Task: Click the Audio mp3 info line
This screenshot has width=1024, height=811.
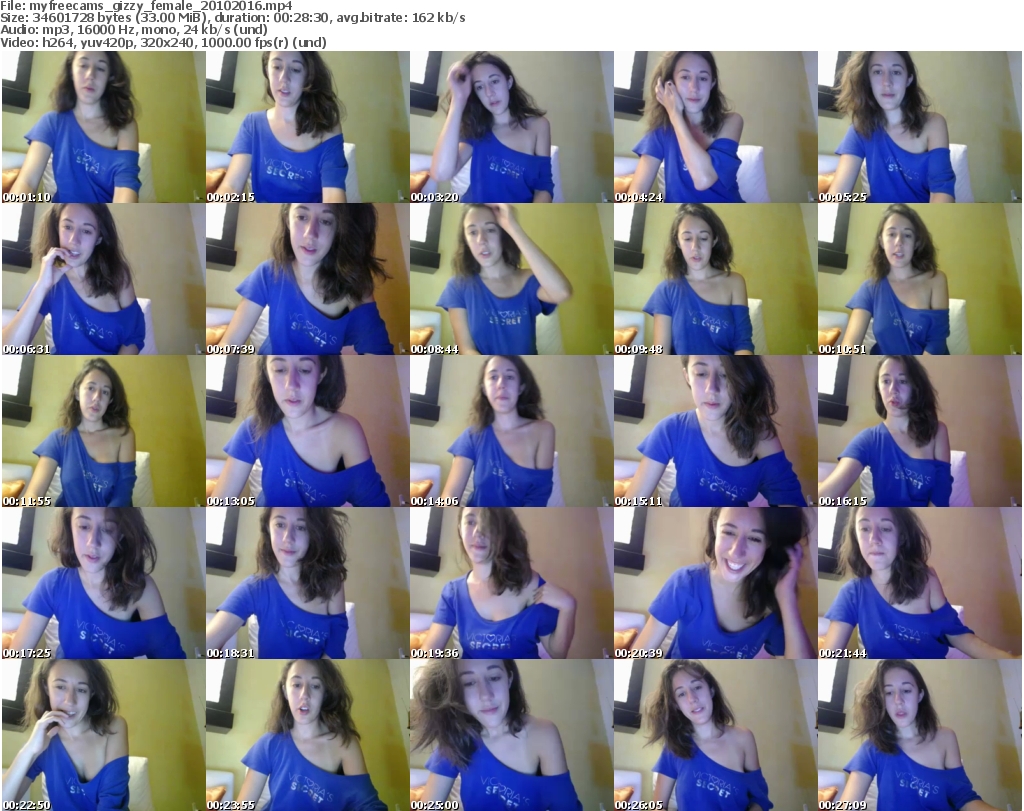Action: [x=134, y=30]
